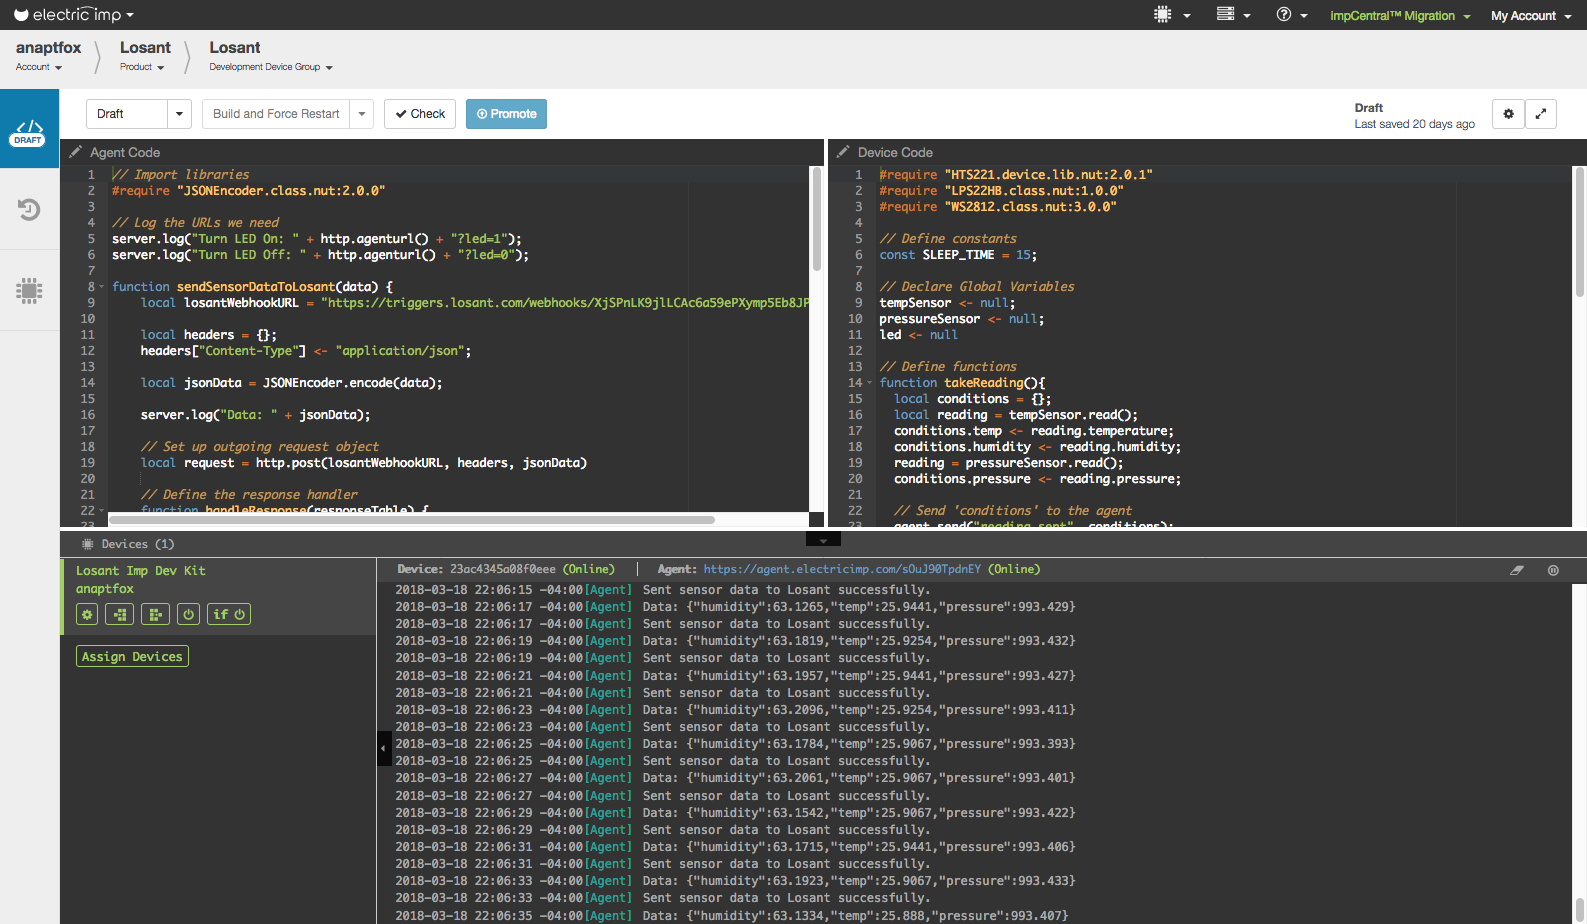Open editor settings gear near Draft status
1587x924 pixels.
pos(1508,114)
